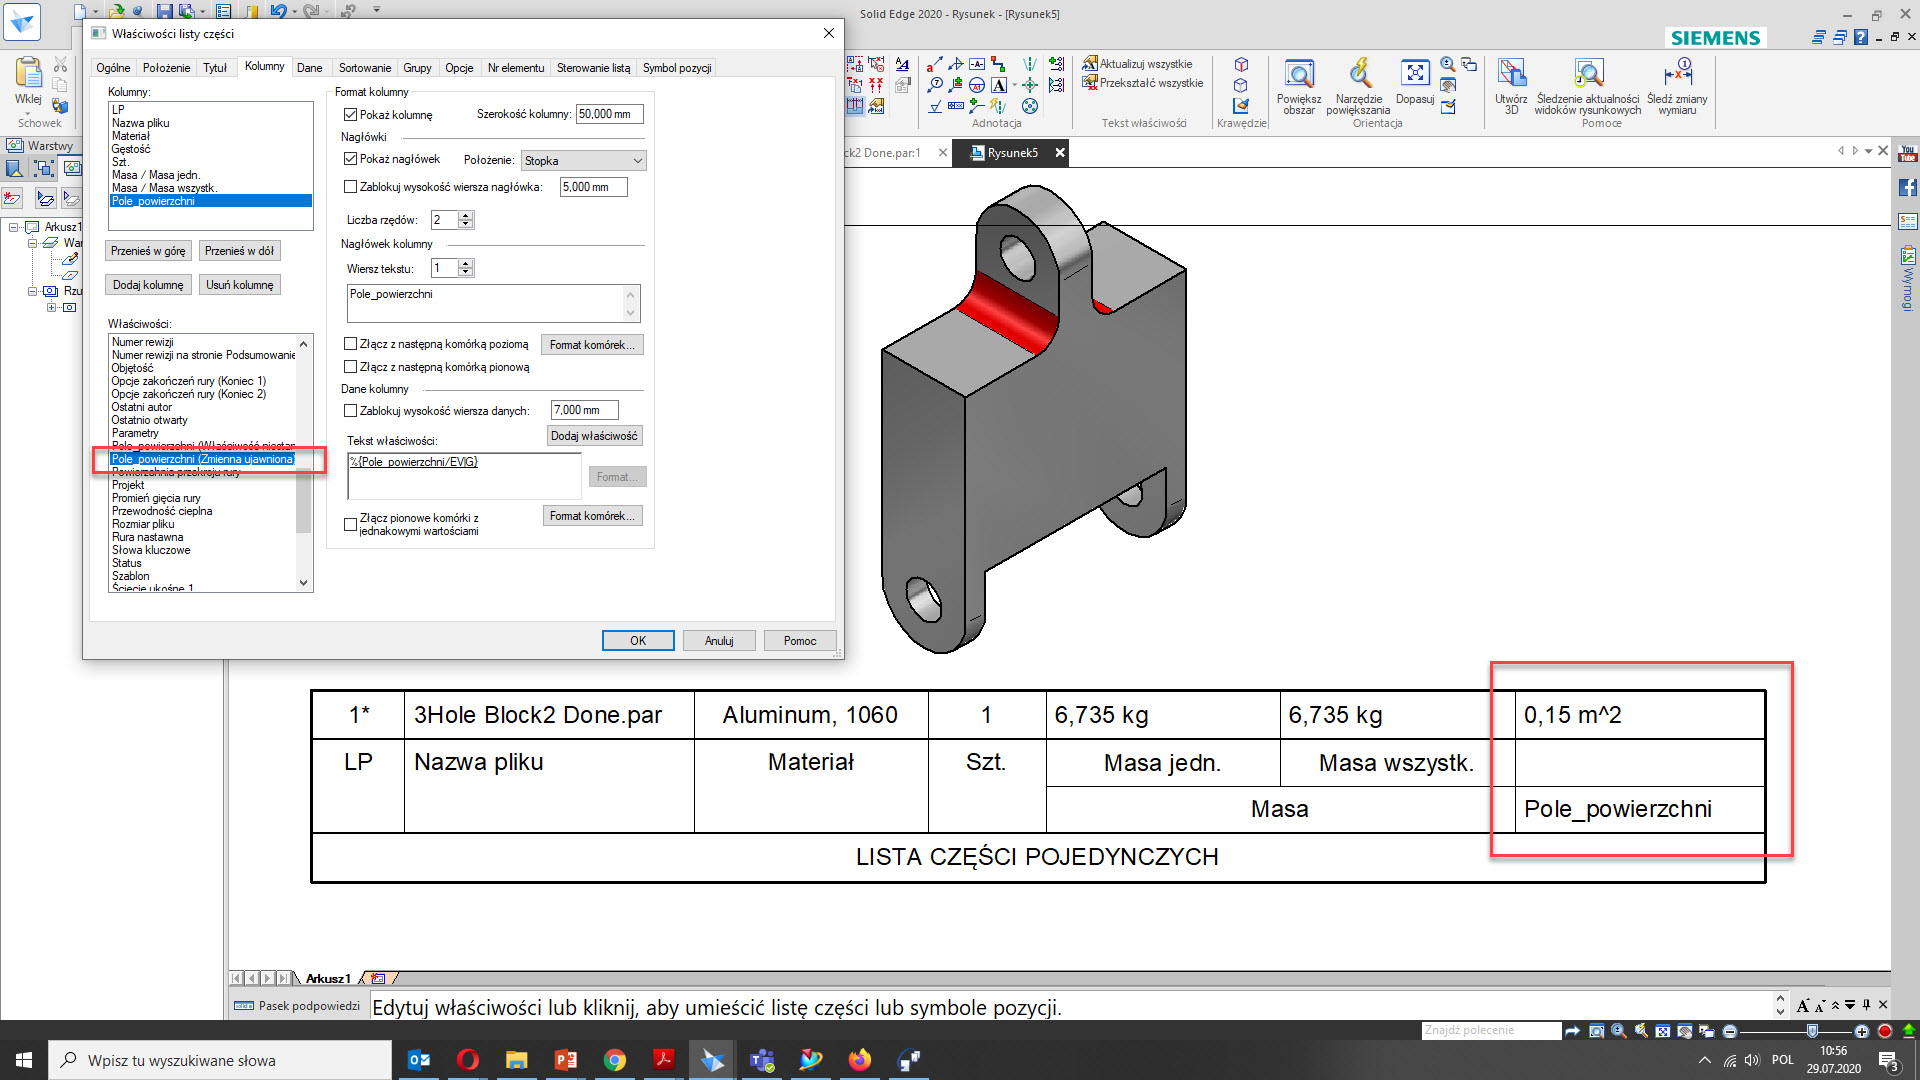Image resolution: width=1920 pixels, height=1080 pixels.
Task: Enable Zablokuj wysokość wiersza danych
Action: click(351, 411)
